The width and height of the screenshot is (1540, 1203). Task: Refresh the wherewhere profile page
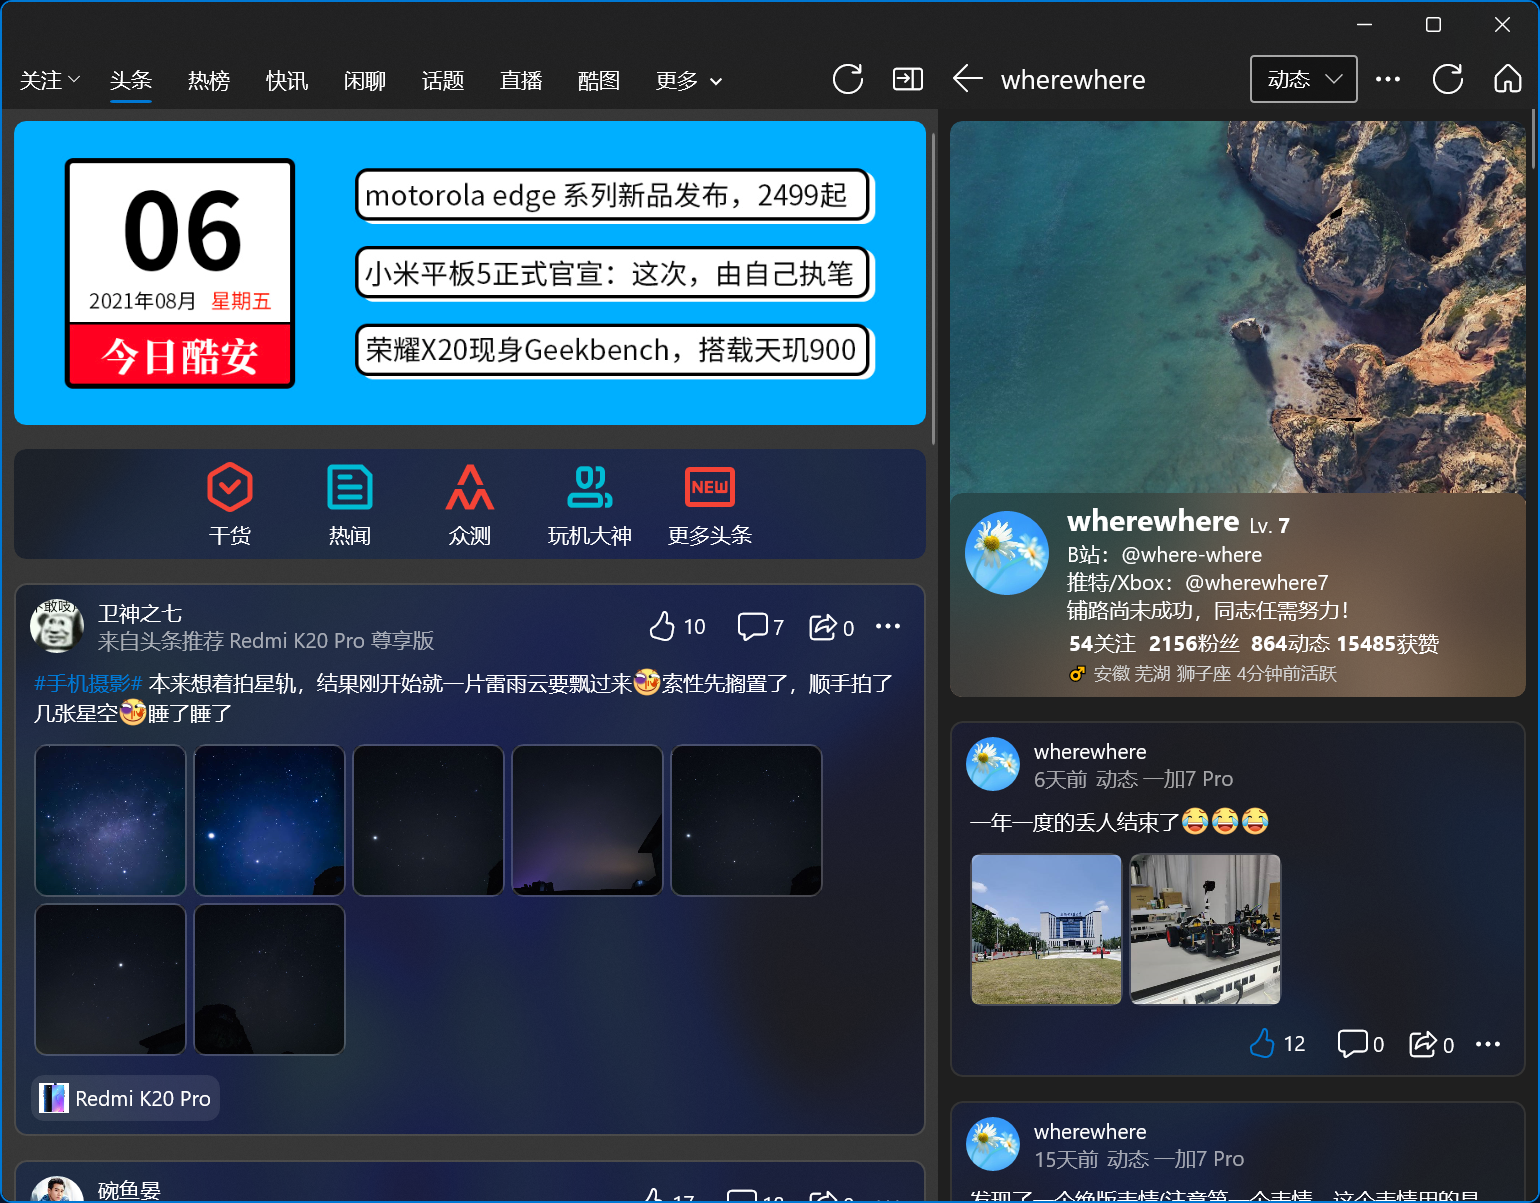(1448, 79)
